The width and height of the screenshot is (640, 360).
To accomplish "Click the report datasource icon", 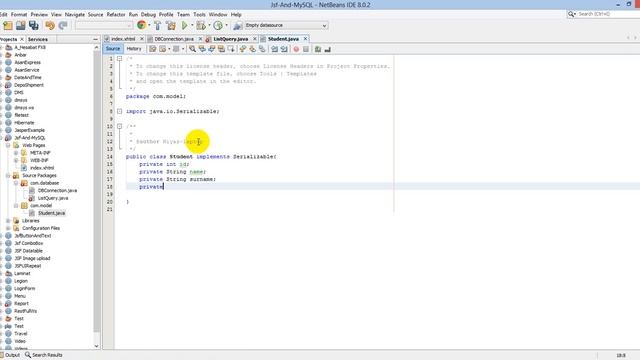I will (x=237, y=25).
